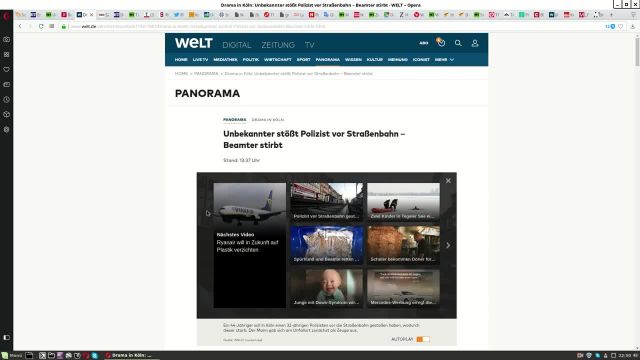
Task: Open the Junge mit Down-Syndrom video thumbnail
Action: [x=326, y=288]
